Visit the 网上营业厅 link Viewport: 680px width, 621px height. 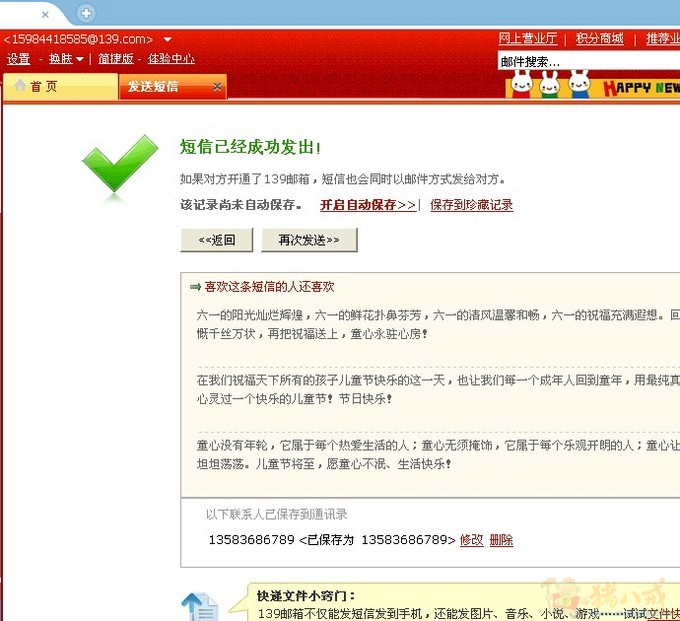(528, 39)
